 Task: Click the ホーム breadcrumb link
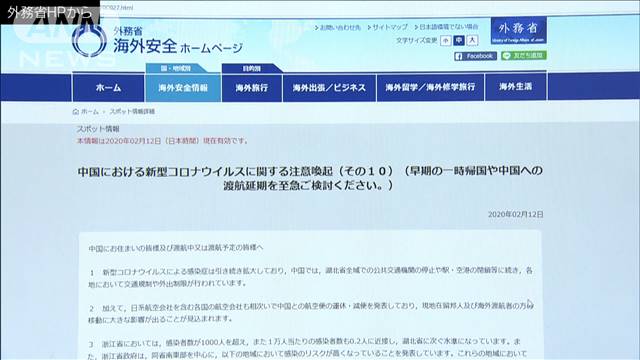click(x=90, y=111)
